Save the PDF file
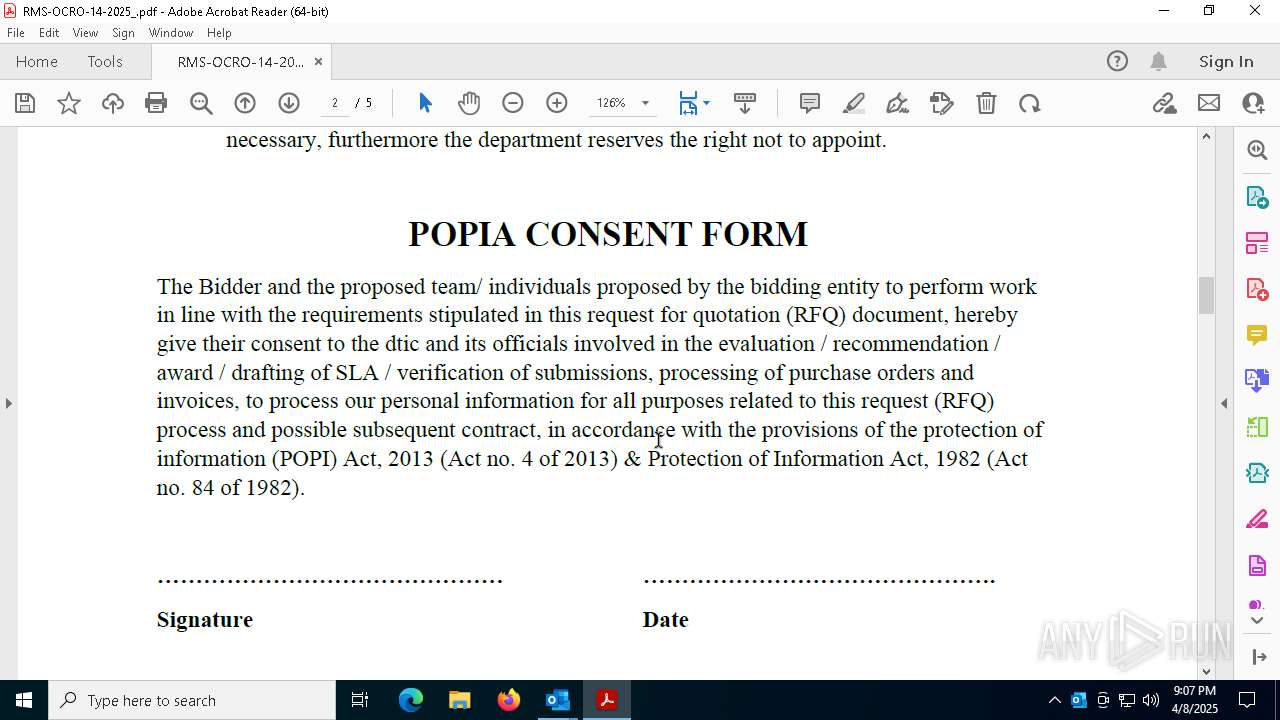The height and width of the screenshot is (720, 1280). (25, 103)
